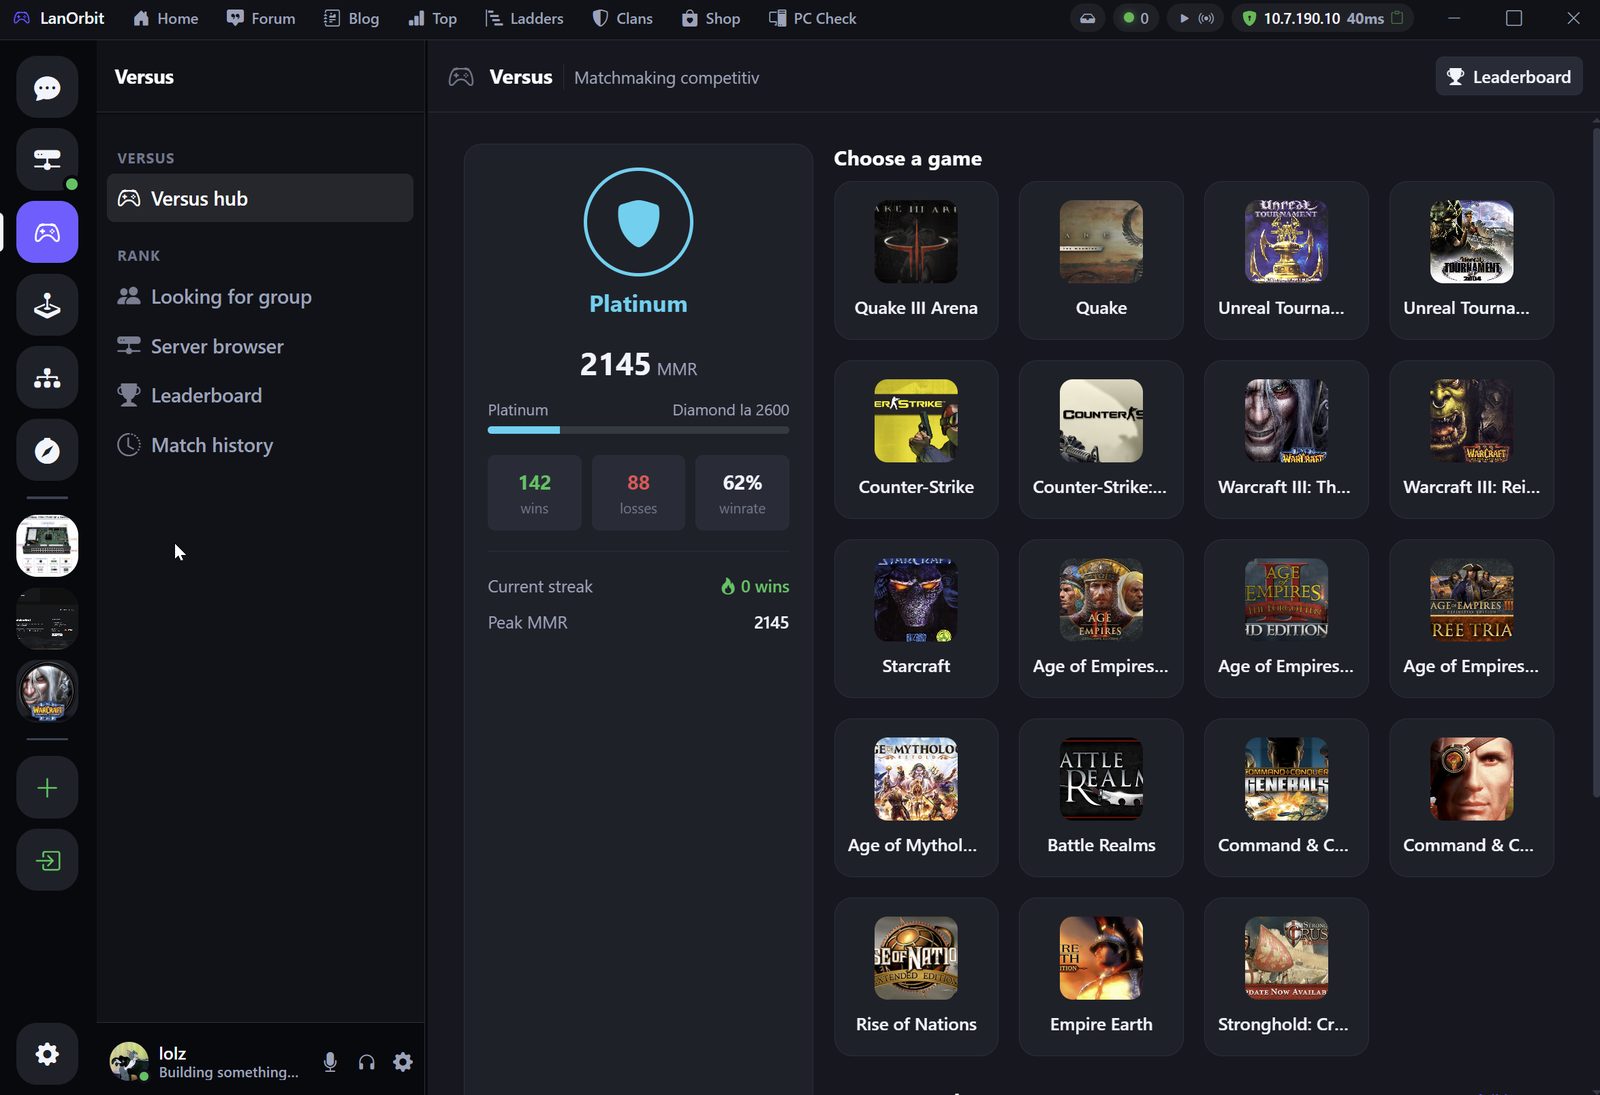
Task: Open the Ladders menu in top bar
Action: tap(524, 18)
